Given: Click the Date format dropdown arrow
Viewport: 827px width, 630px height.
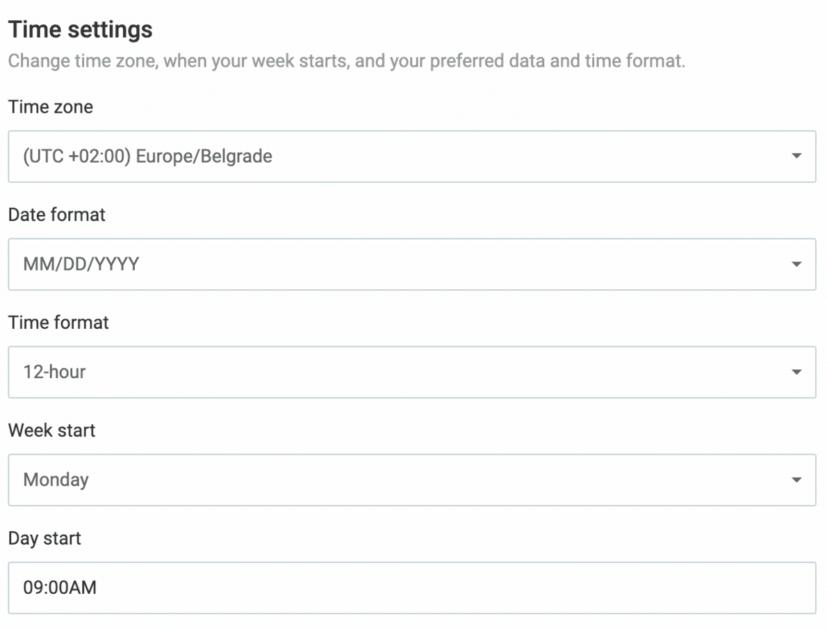Looking at the screenshot, I should 796,264.
